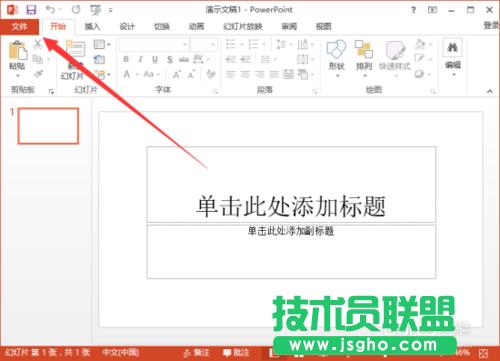Click the font name combo box
The image size is (500, 361).
(x=154, y=44)
